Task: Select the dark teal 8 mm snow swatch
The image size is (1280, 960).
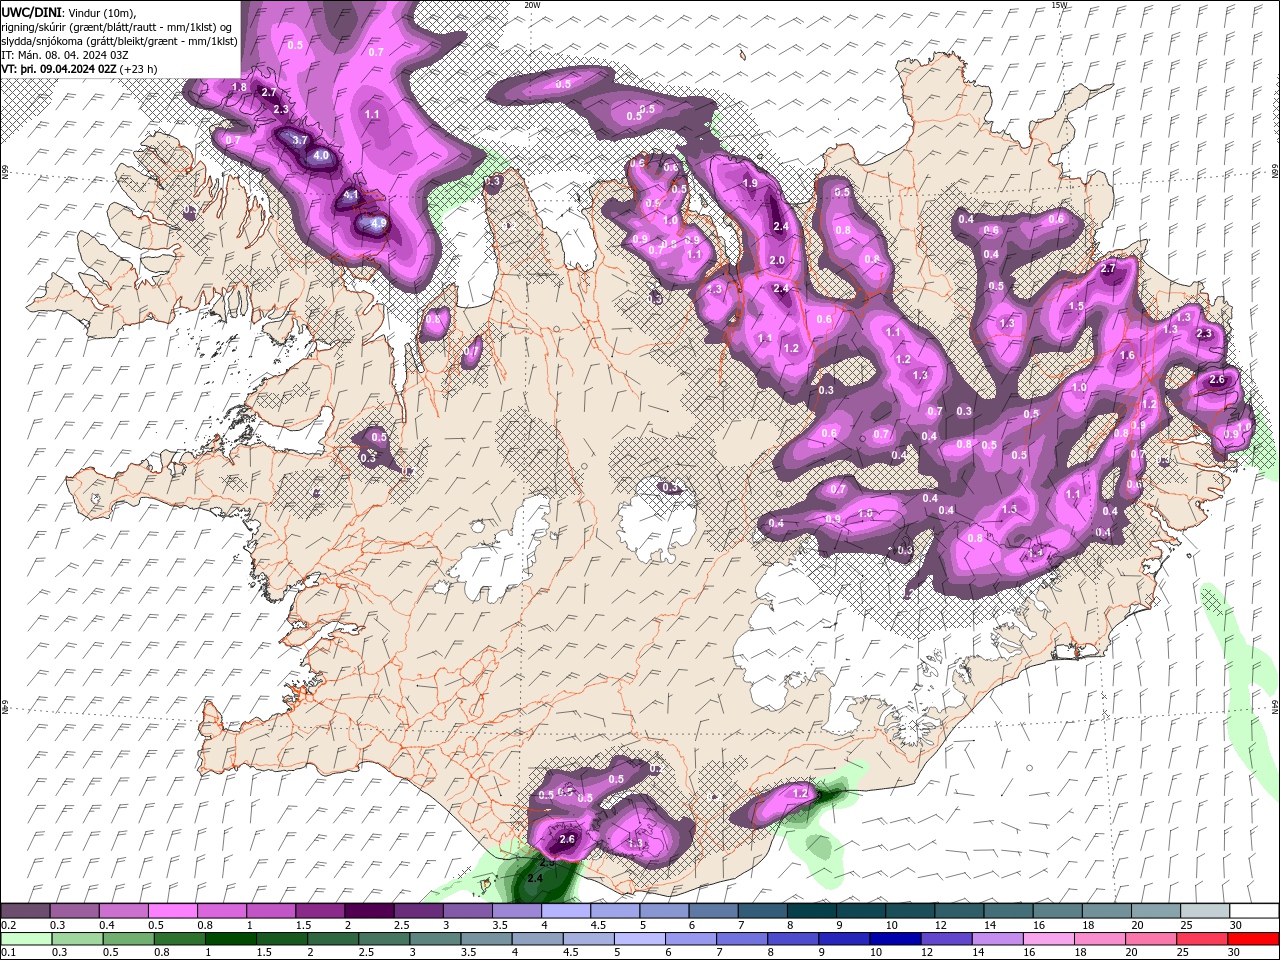Action: point(812,911)
